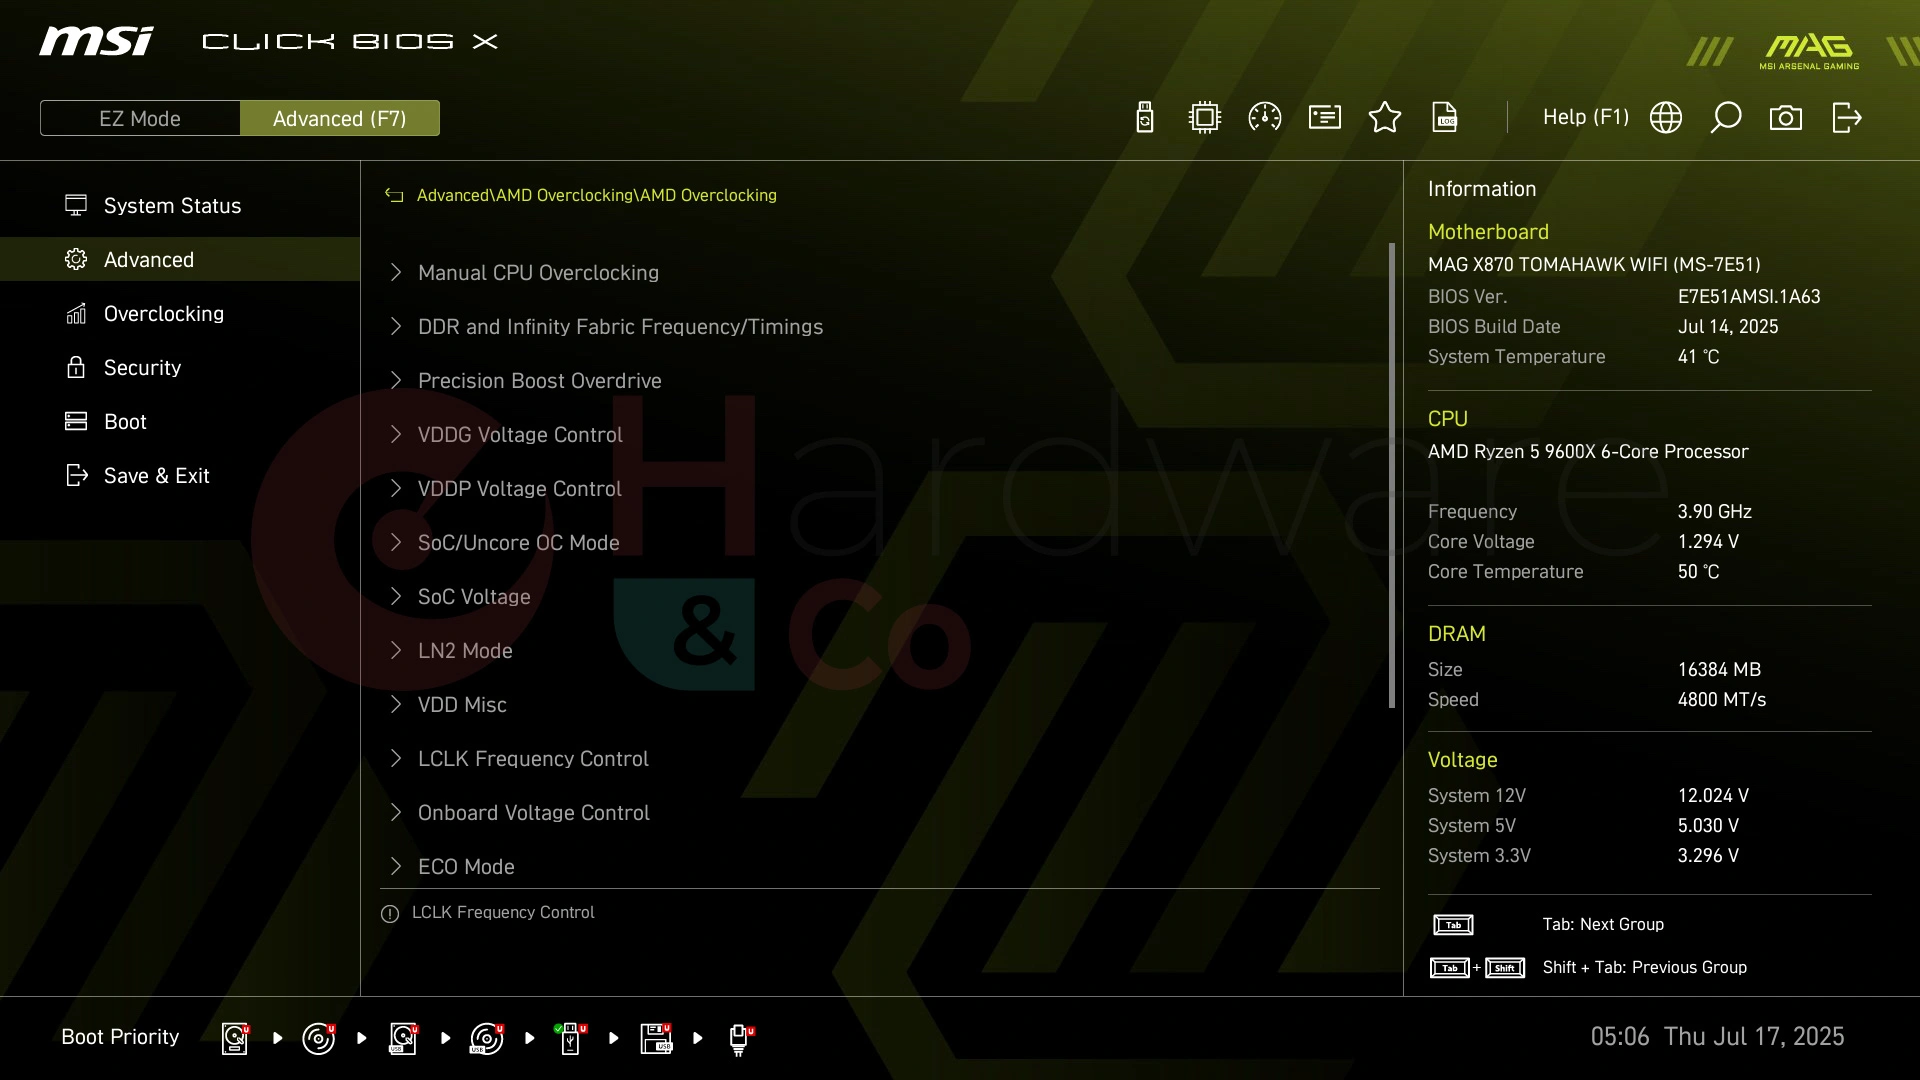Click the exit arrow icon in toolbar
This screenshot has width=1920, height=1080.
pos(1846,118)
